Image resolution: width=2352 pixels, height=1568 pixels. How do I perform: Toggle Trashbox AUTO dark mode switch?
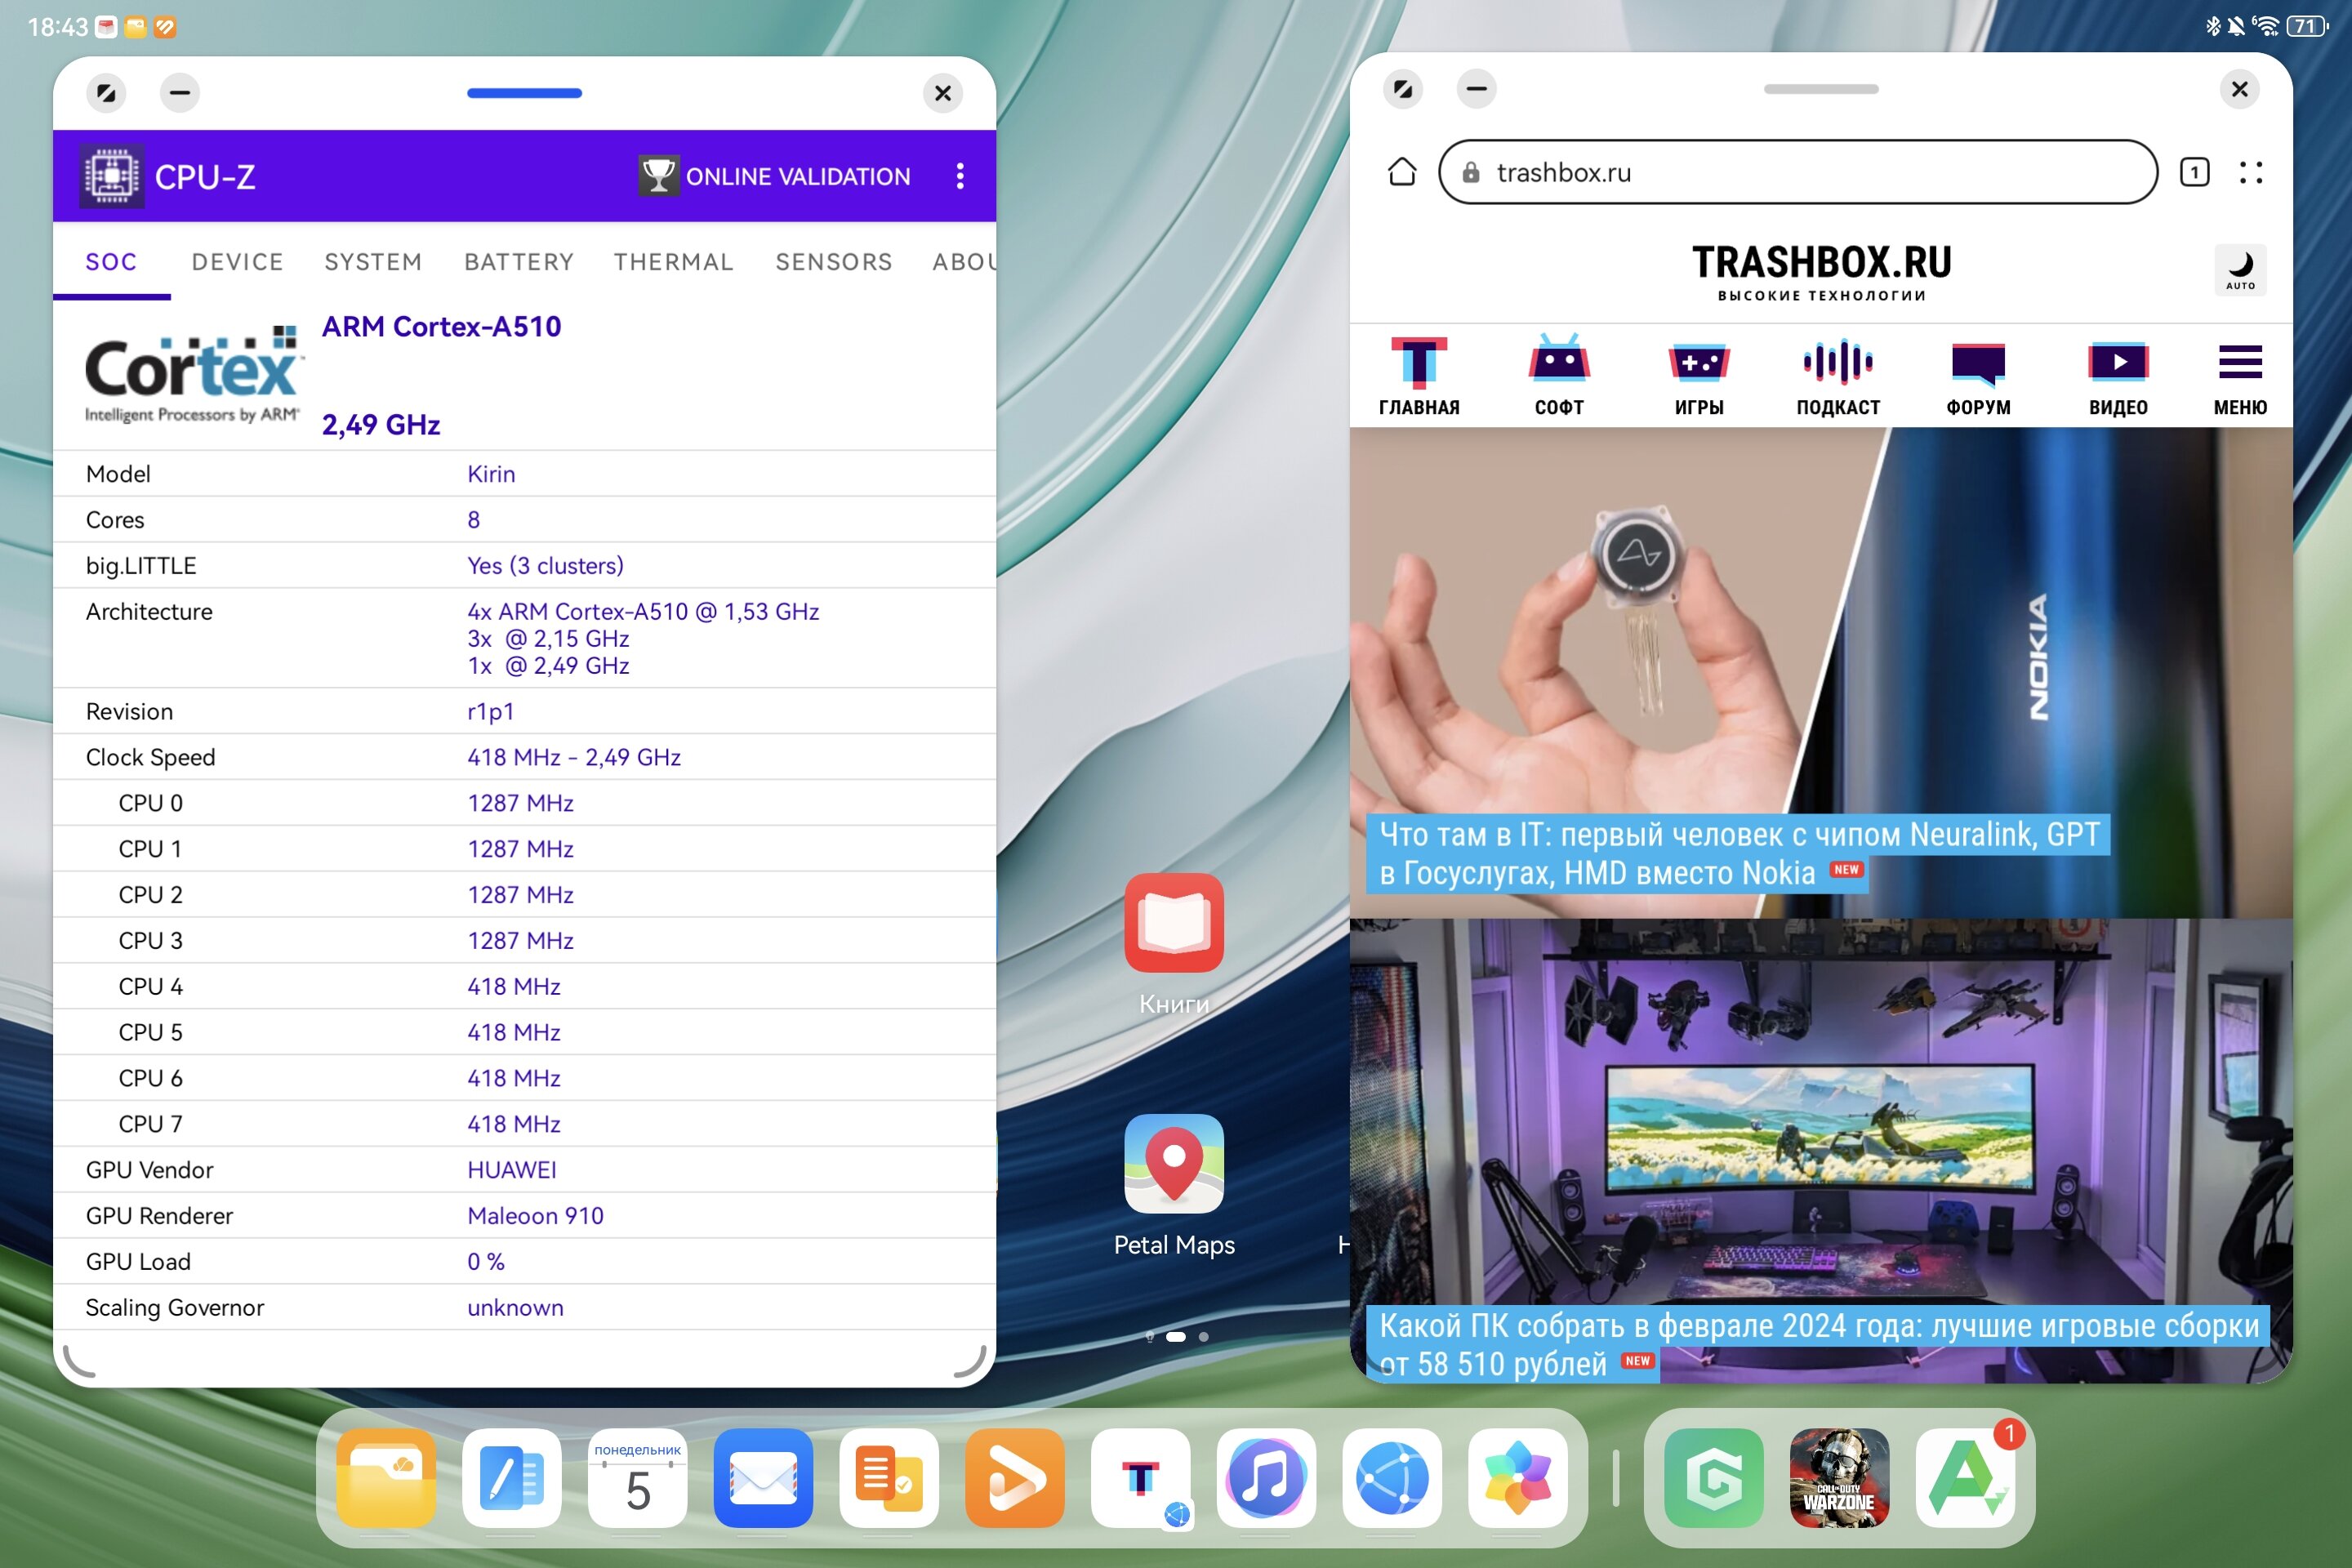click(2240, 270)
